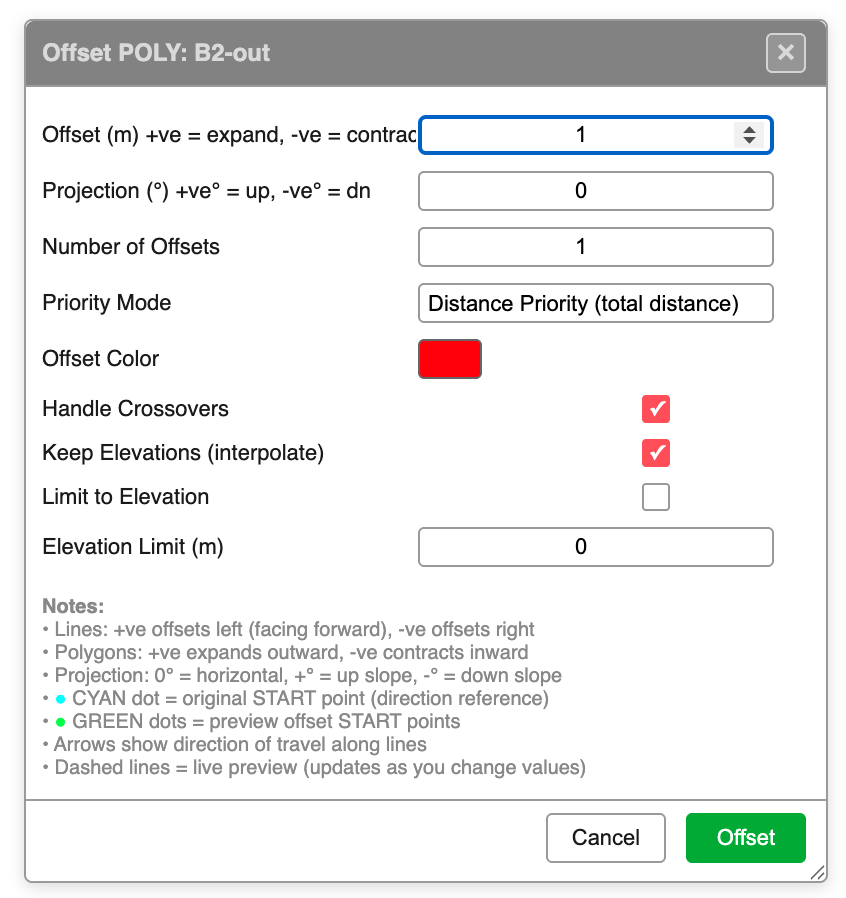The height and width of the screenshot is (898, 846).
Task: Open the red Offset Color swatch
Action: pos(449,359)
